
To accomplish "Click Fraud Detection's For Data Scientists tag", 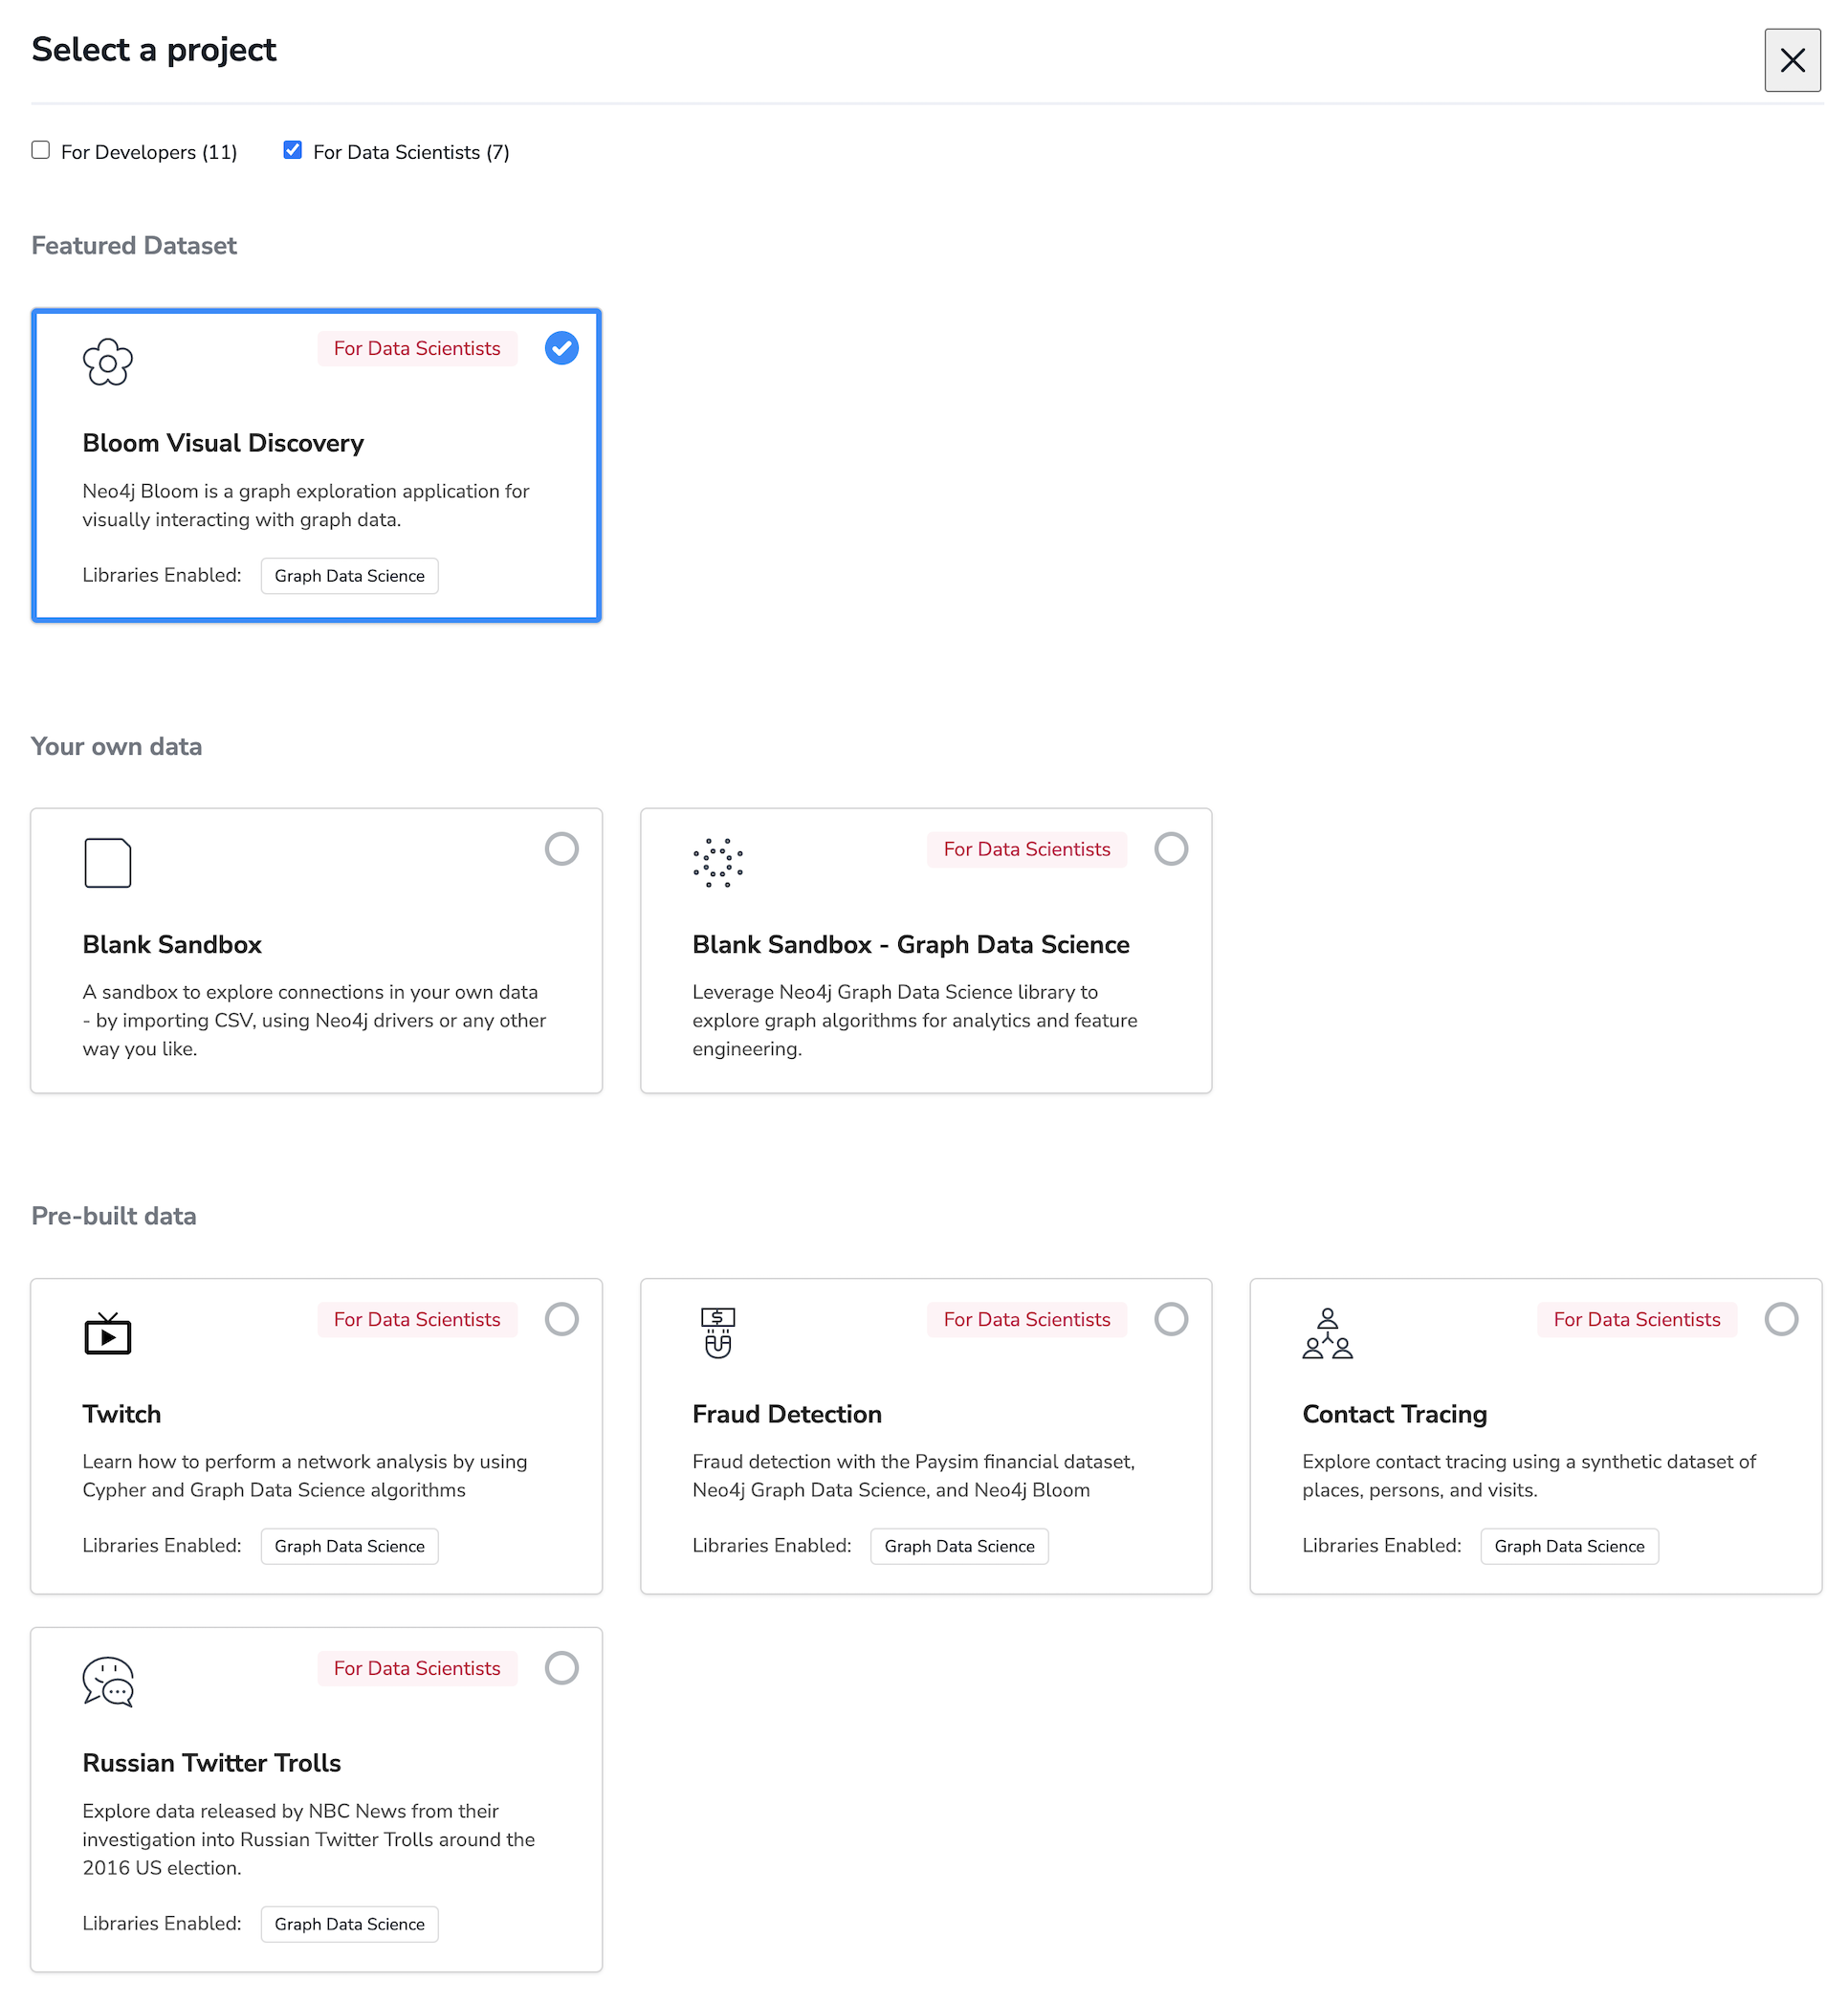I will [1027, 1319].
